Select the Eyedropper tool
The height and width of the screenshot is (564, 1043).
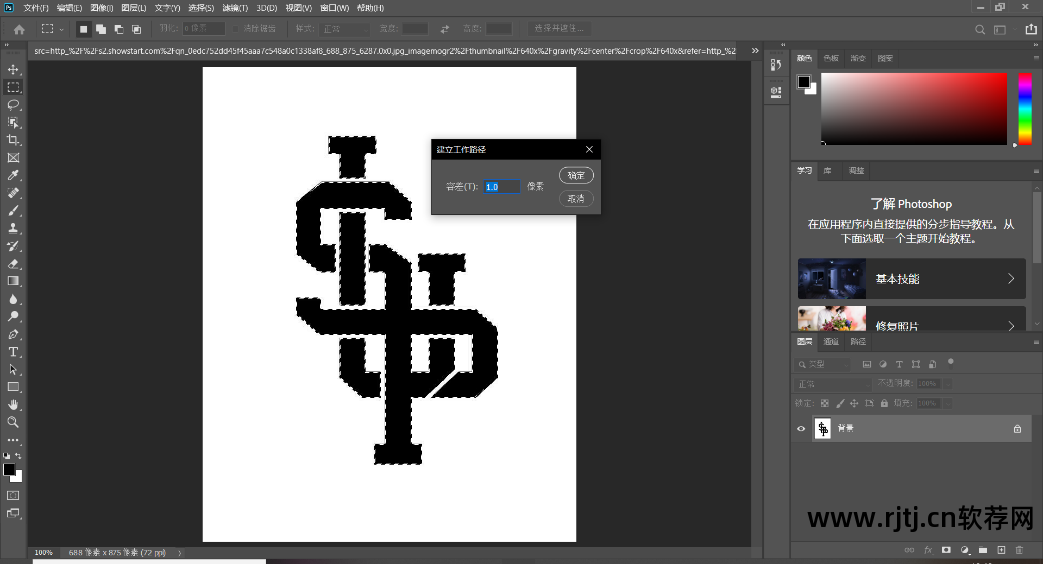coord(13,176)
